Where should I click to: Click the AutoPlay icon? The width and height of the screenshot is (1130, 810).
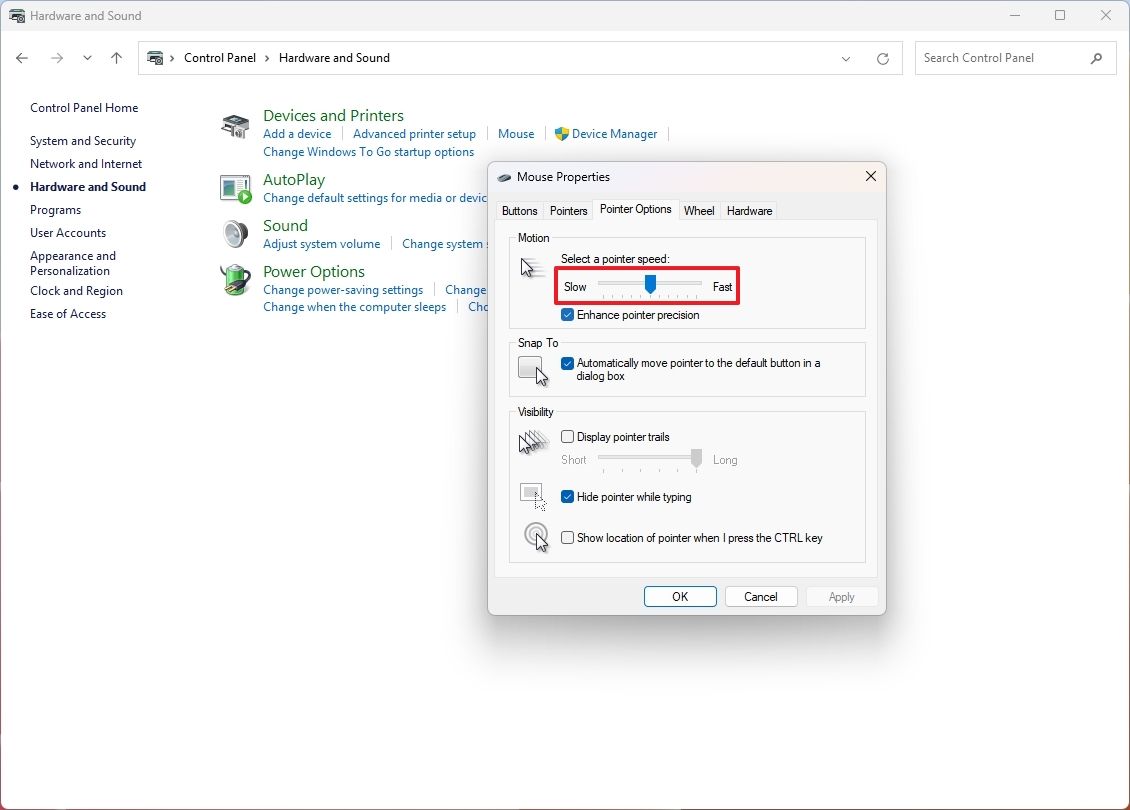(235, 187)
